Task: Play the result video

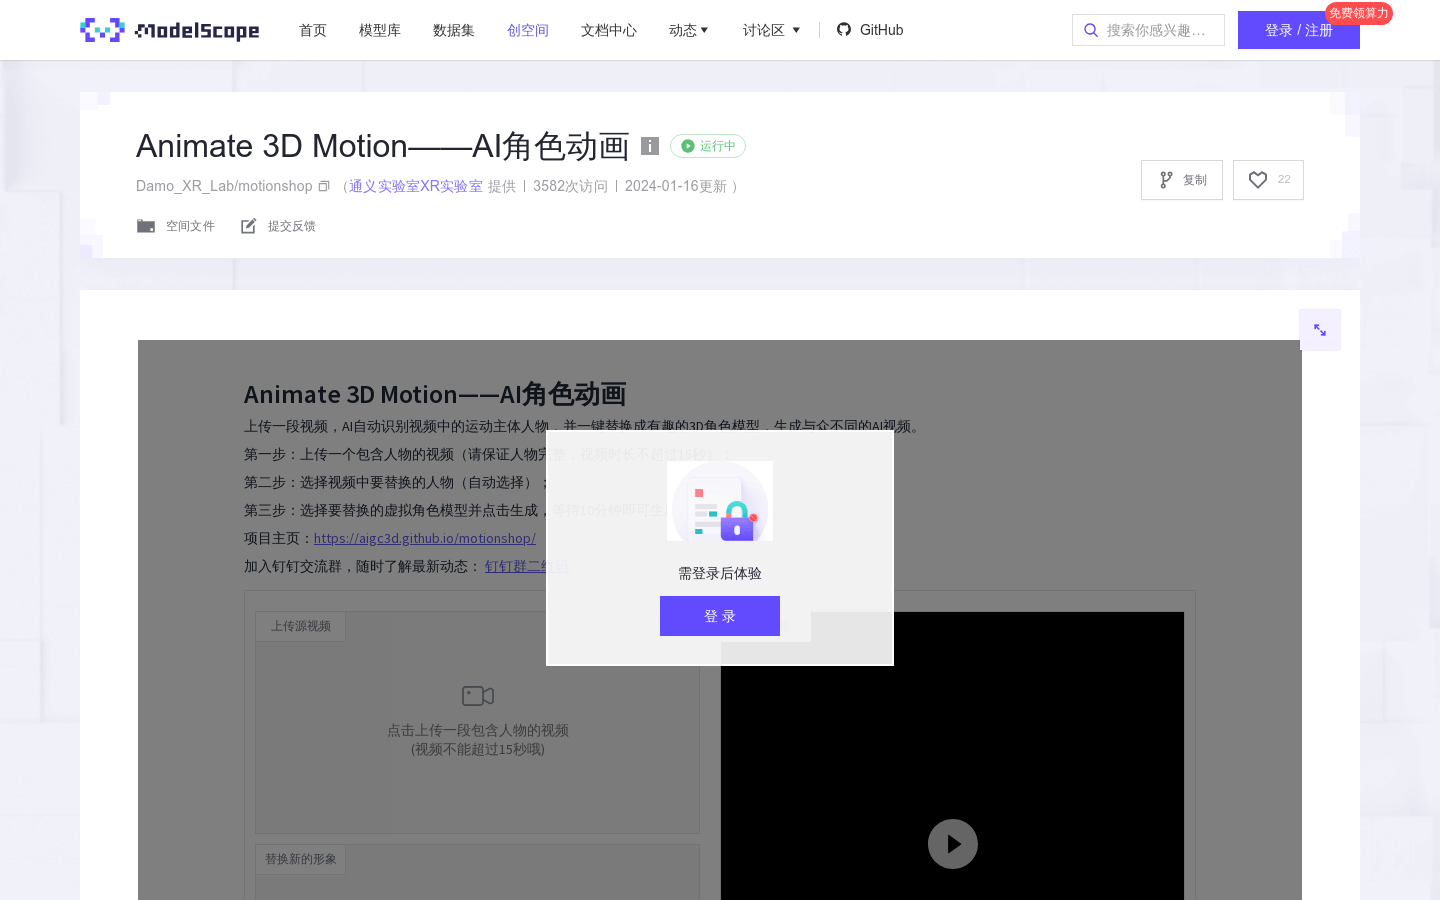Action: [x=952, y=843]
